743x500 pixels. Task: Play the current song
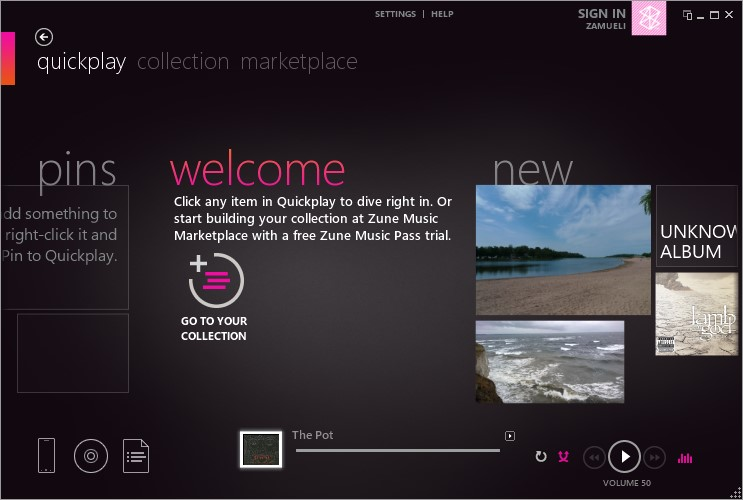(x=625, y=456)
